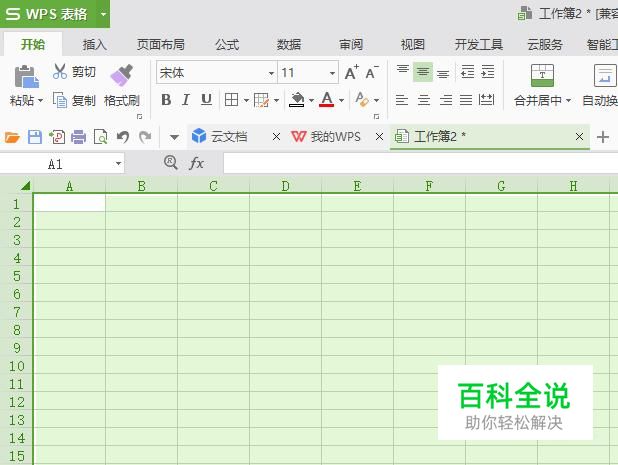This screenshot has height=465, width=618.
Task: Toggle Underline formatting
Action: pyautogui.click(x=206, y=100)
